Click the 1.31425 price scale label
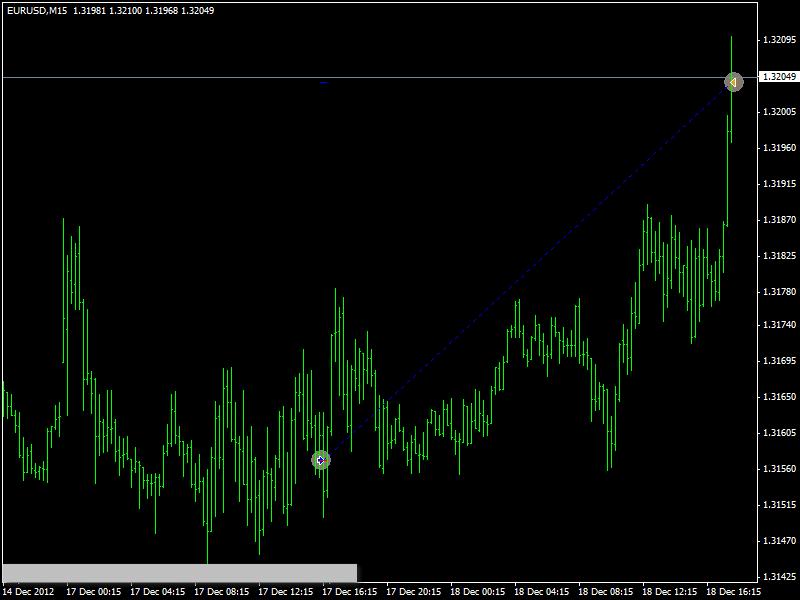 pos(779,577)
